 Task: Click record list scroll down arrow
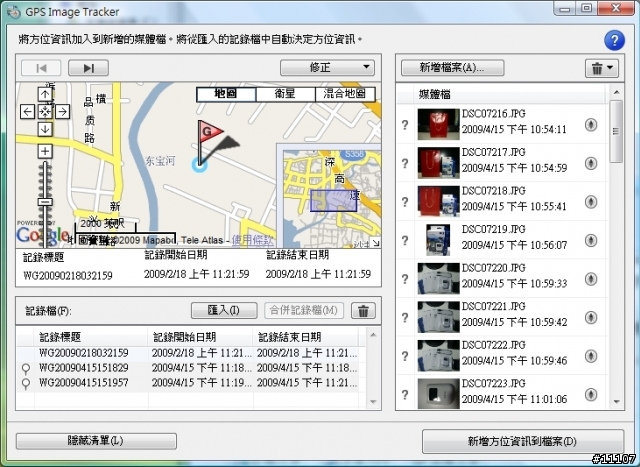point(373,402)
